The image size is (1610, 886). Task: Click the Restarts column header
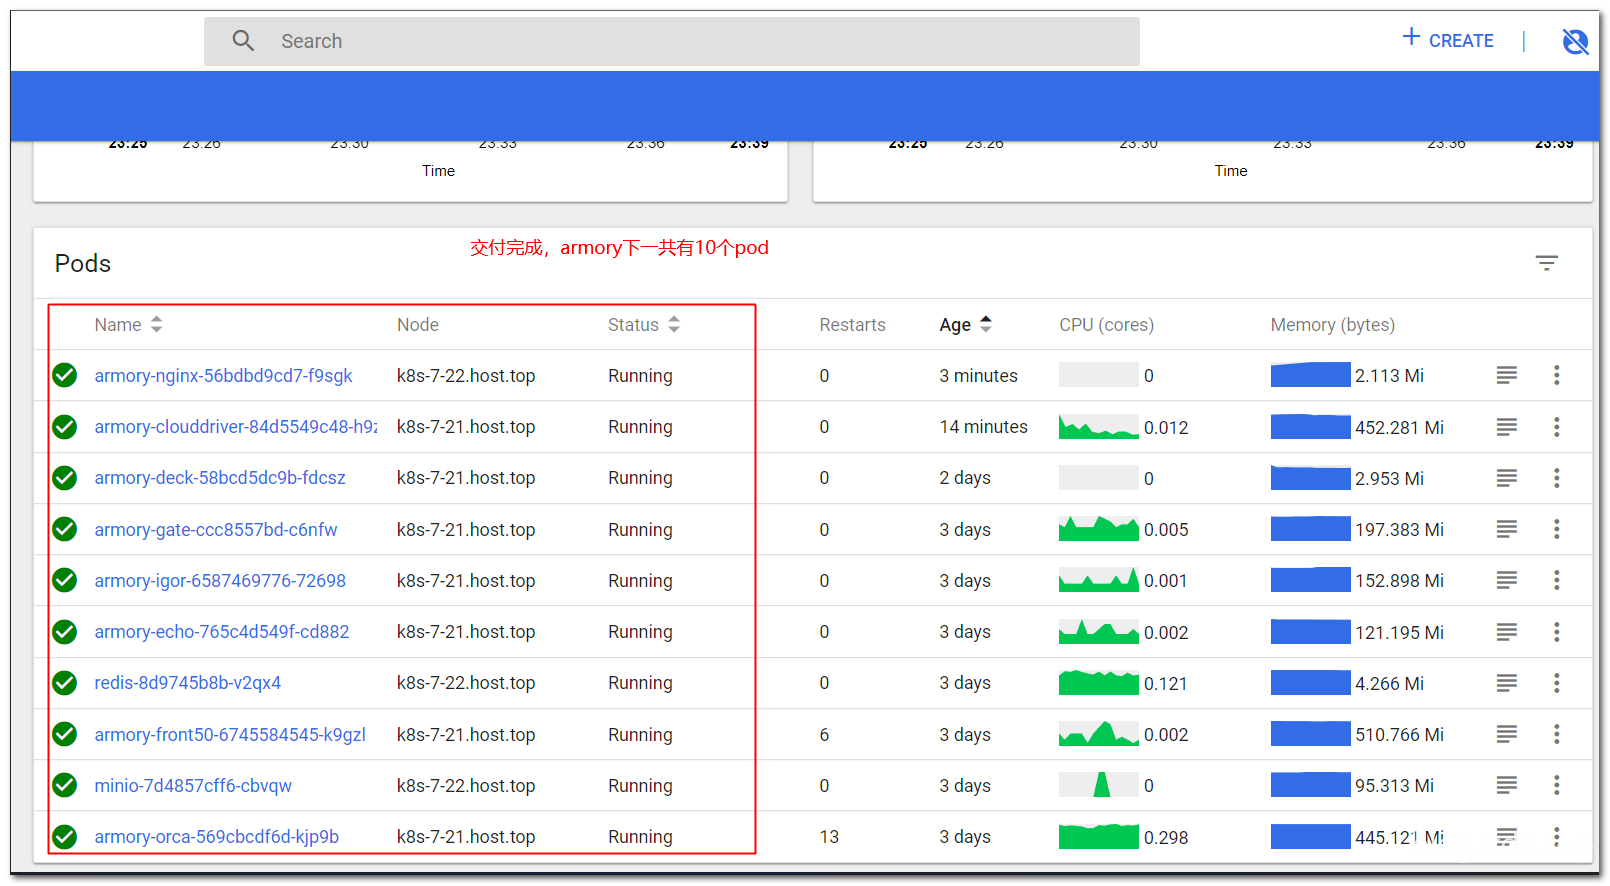852,325
